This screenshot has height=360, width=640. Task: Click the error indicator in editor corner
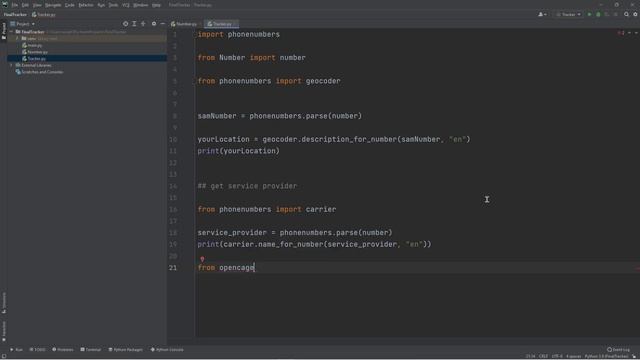click(621, 33)
